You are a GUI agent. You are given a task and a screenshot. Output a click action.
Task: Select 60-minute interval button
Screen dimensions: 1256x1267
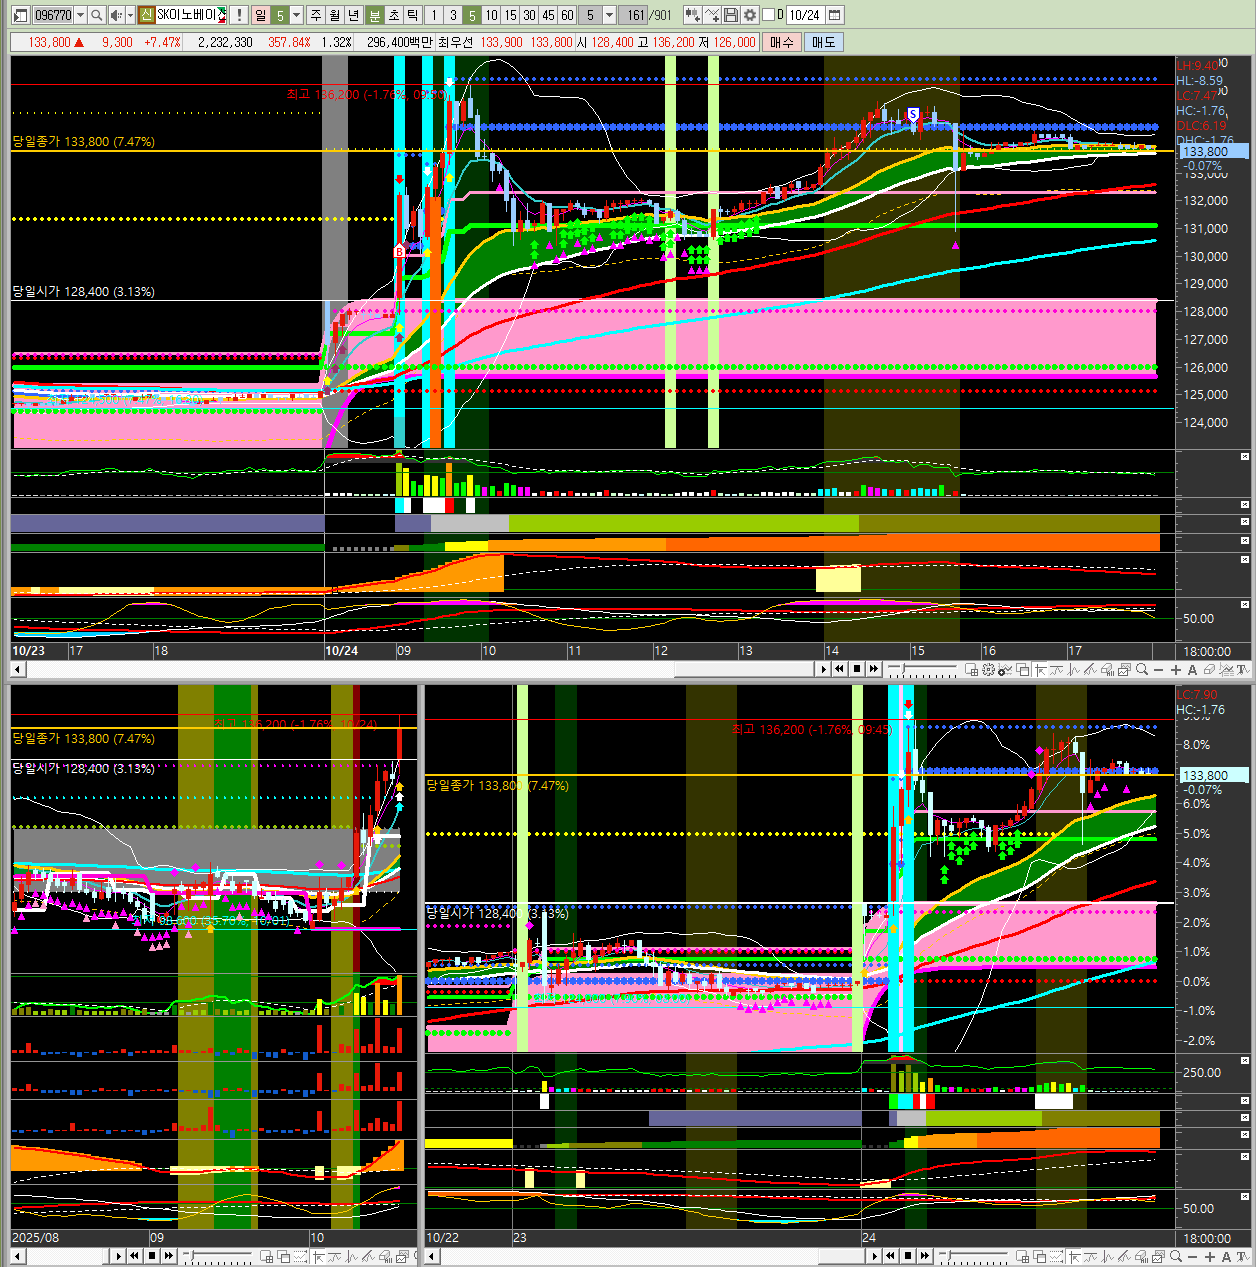[567, 15]
